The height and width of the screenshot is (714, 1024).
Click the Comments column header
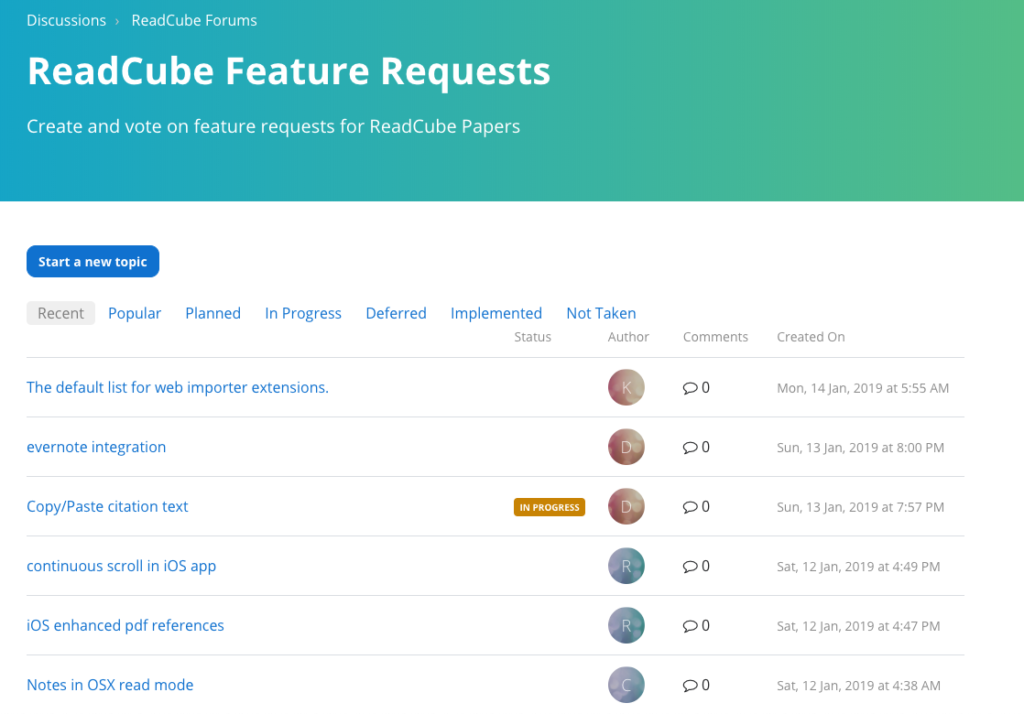click(715, 336)
